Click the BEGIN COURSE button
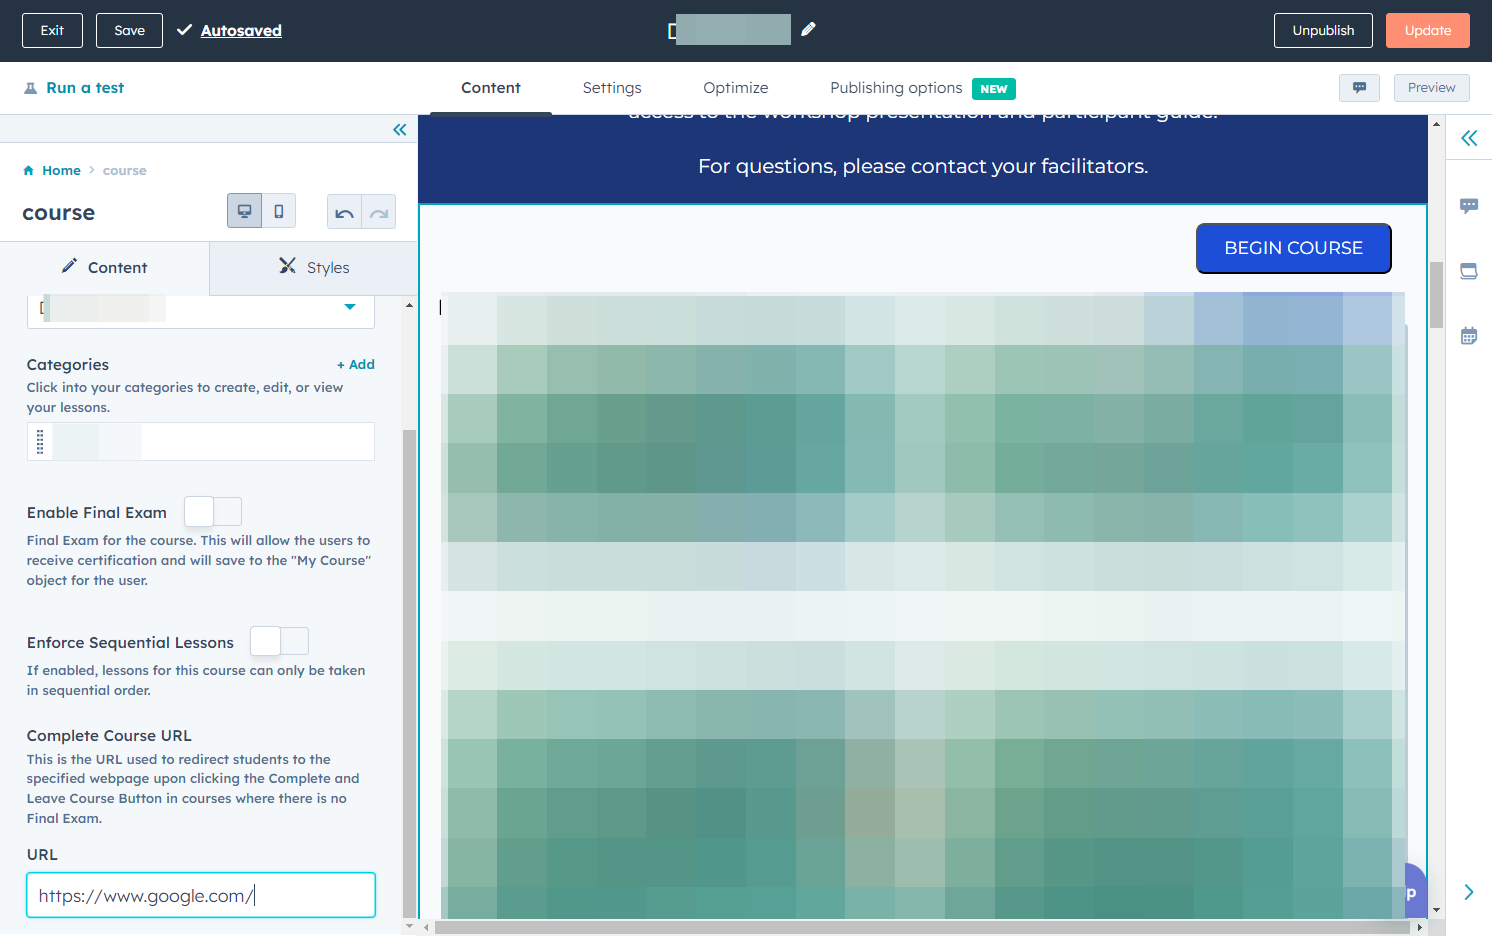Image resolution: width=1492 pixels, height=936 pixels. click(x=1294, y=248)
